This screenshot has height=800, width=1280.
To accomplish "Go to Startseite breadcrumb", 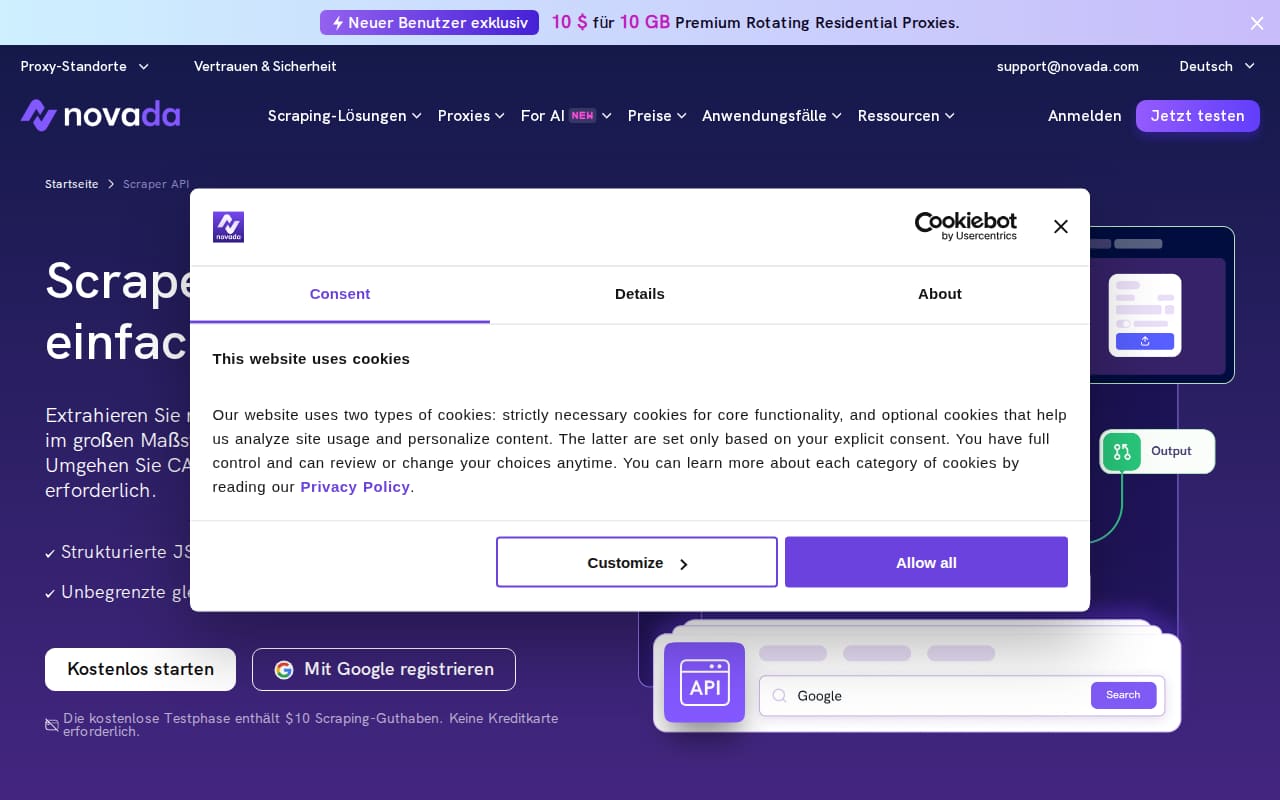I will [72, 184].
